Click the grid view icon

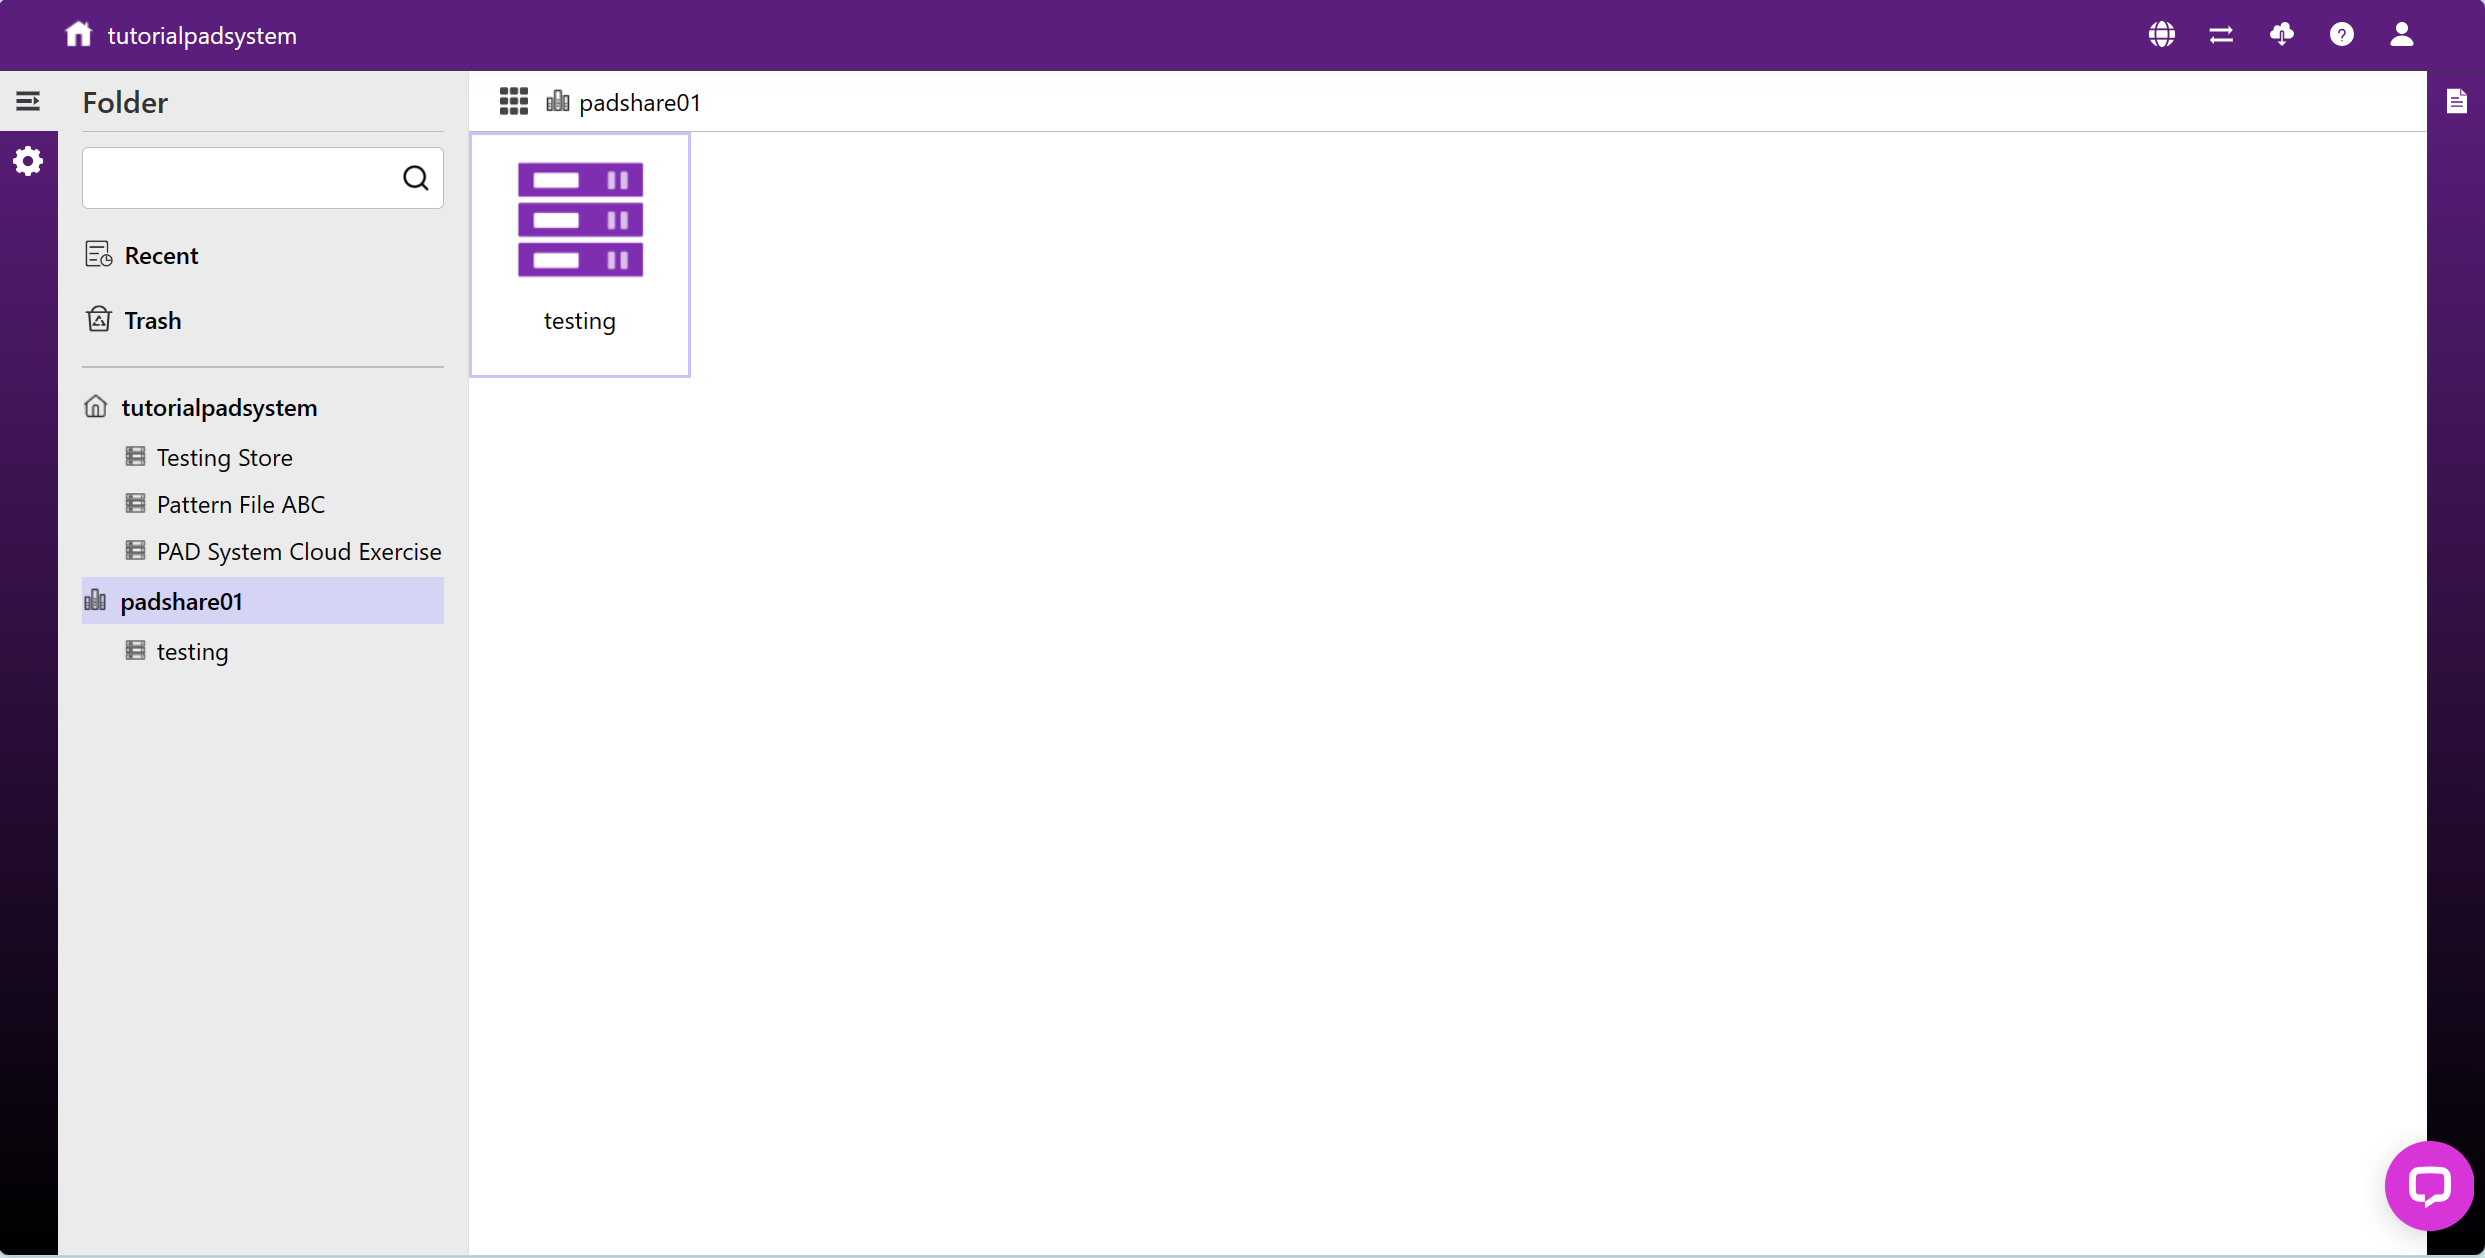(513, 101)
